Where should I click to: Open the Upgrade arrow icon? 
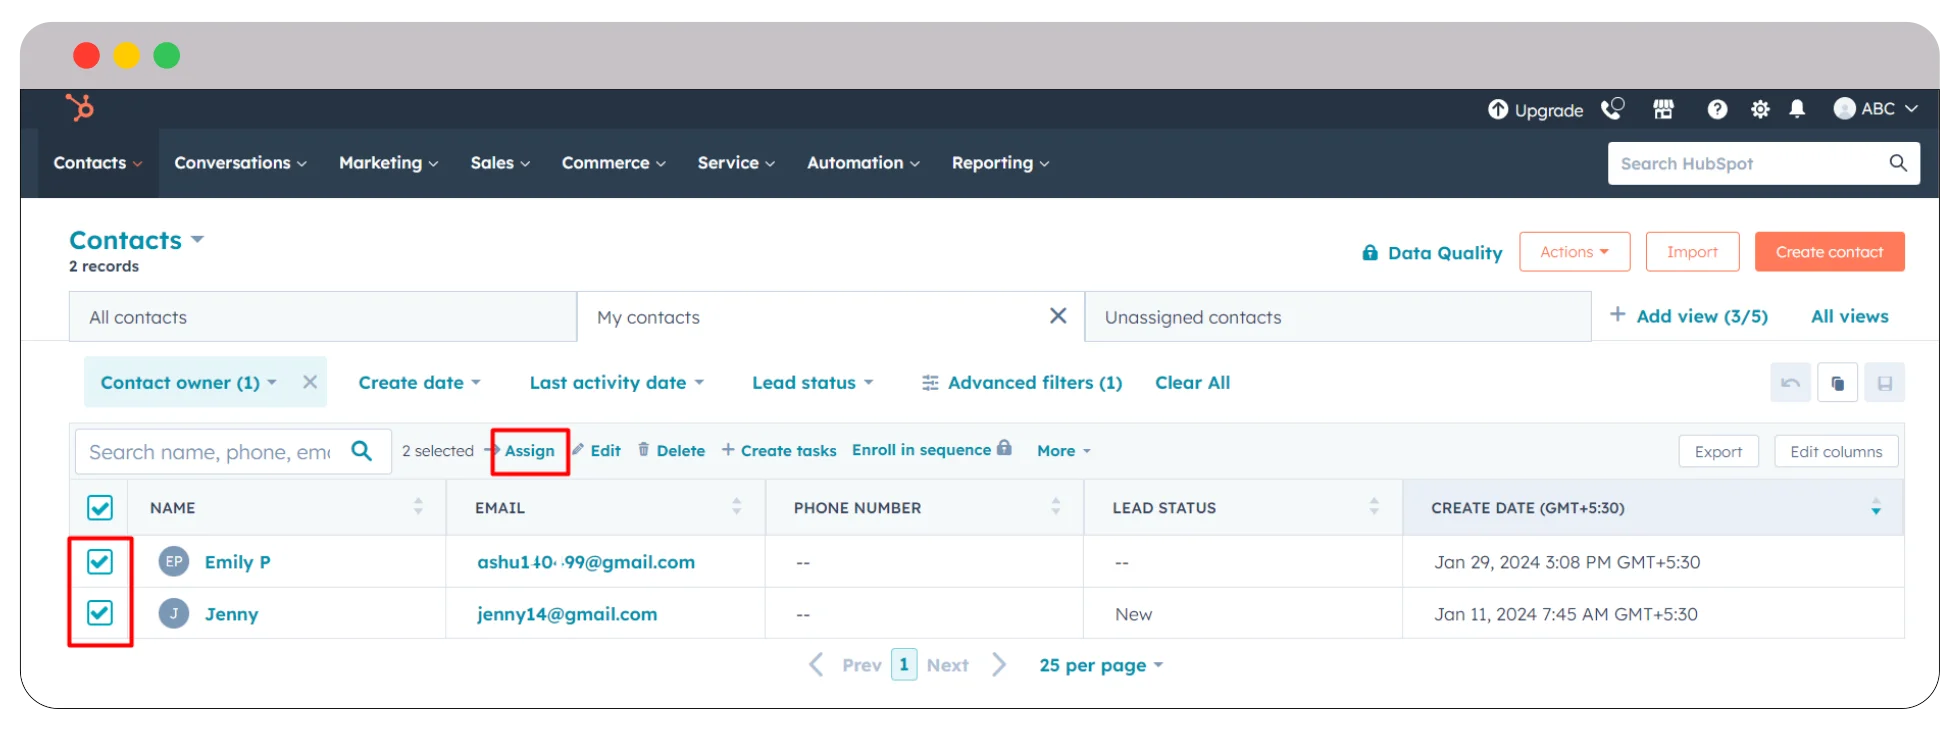coord(1497,110)
